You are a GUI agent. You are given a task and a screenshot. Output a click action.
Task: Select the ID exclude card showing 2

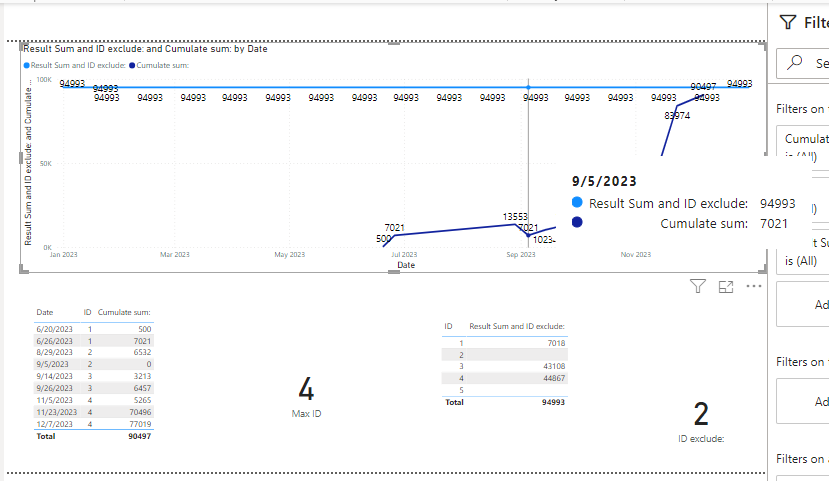[701, 421]
